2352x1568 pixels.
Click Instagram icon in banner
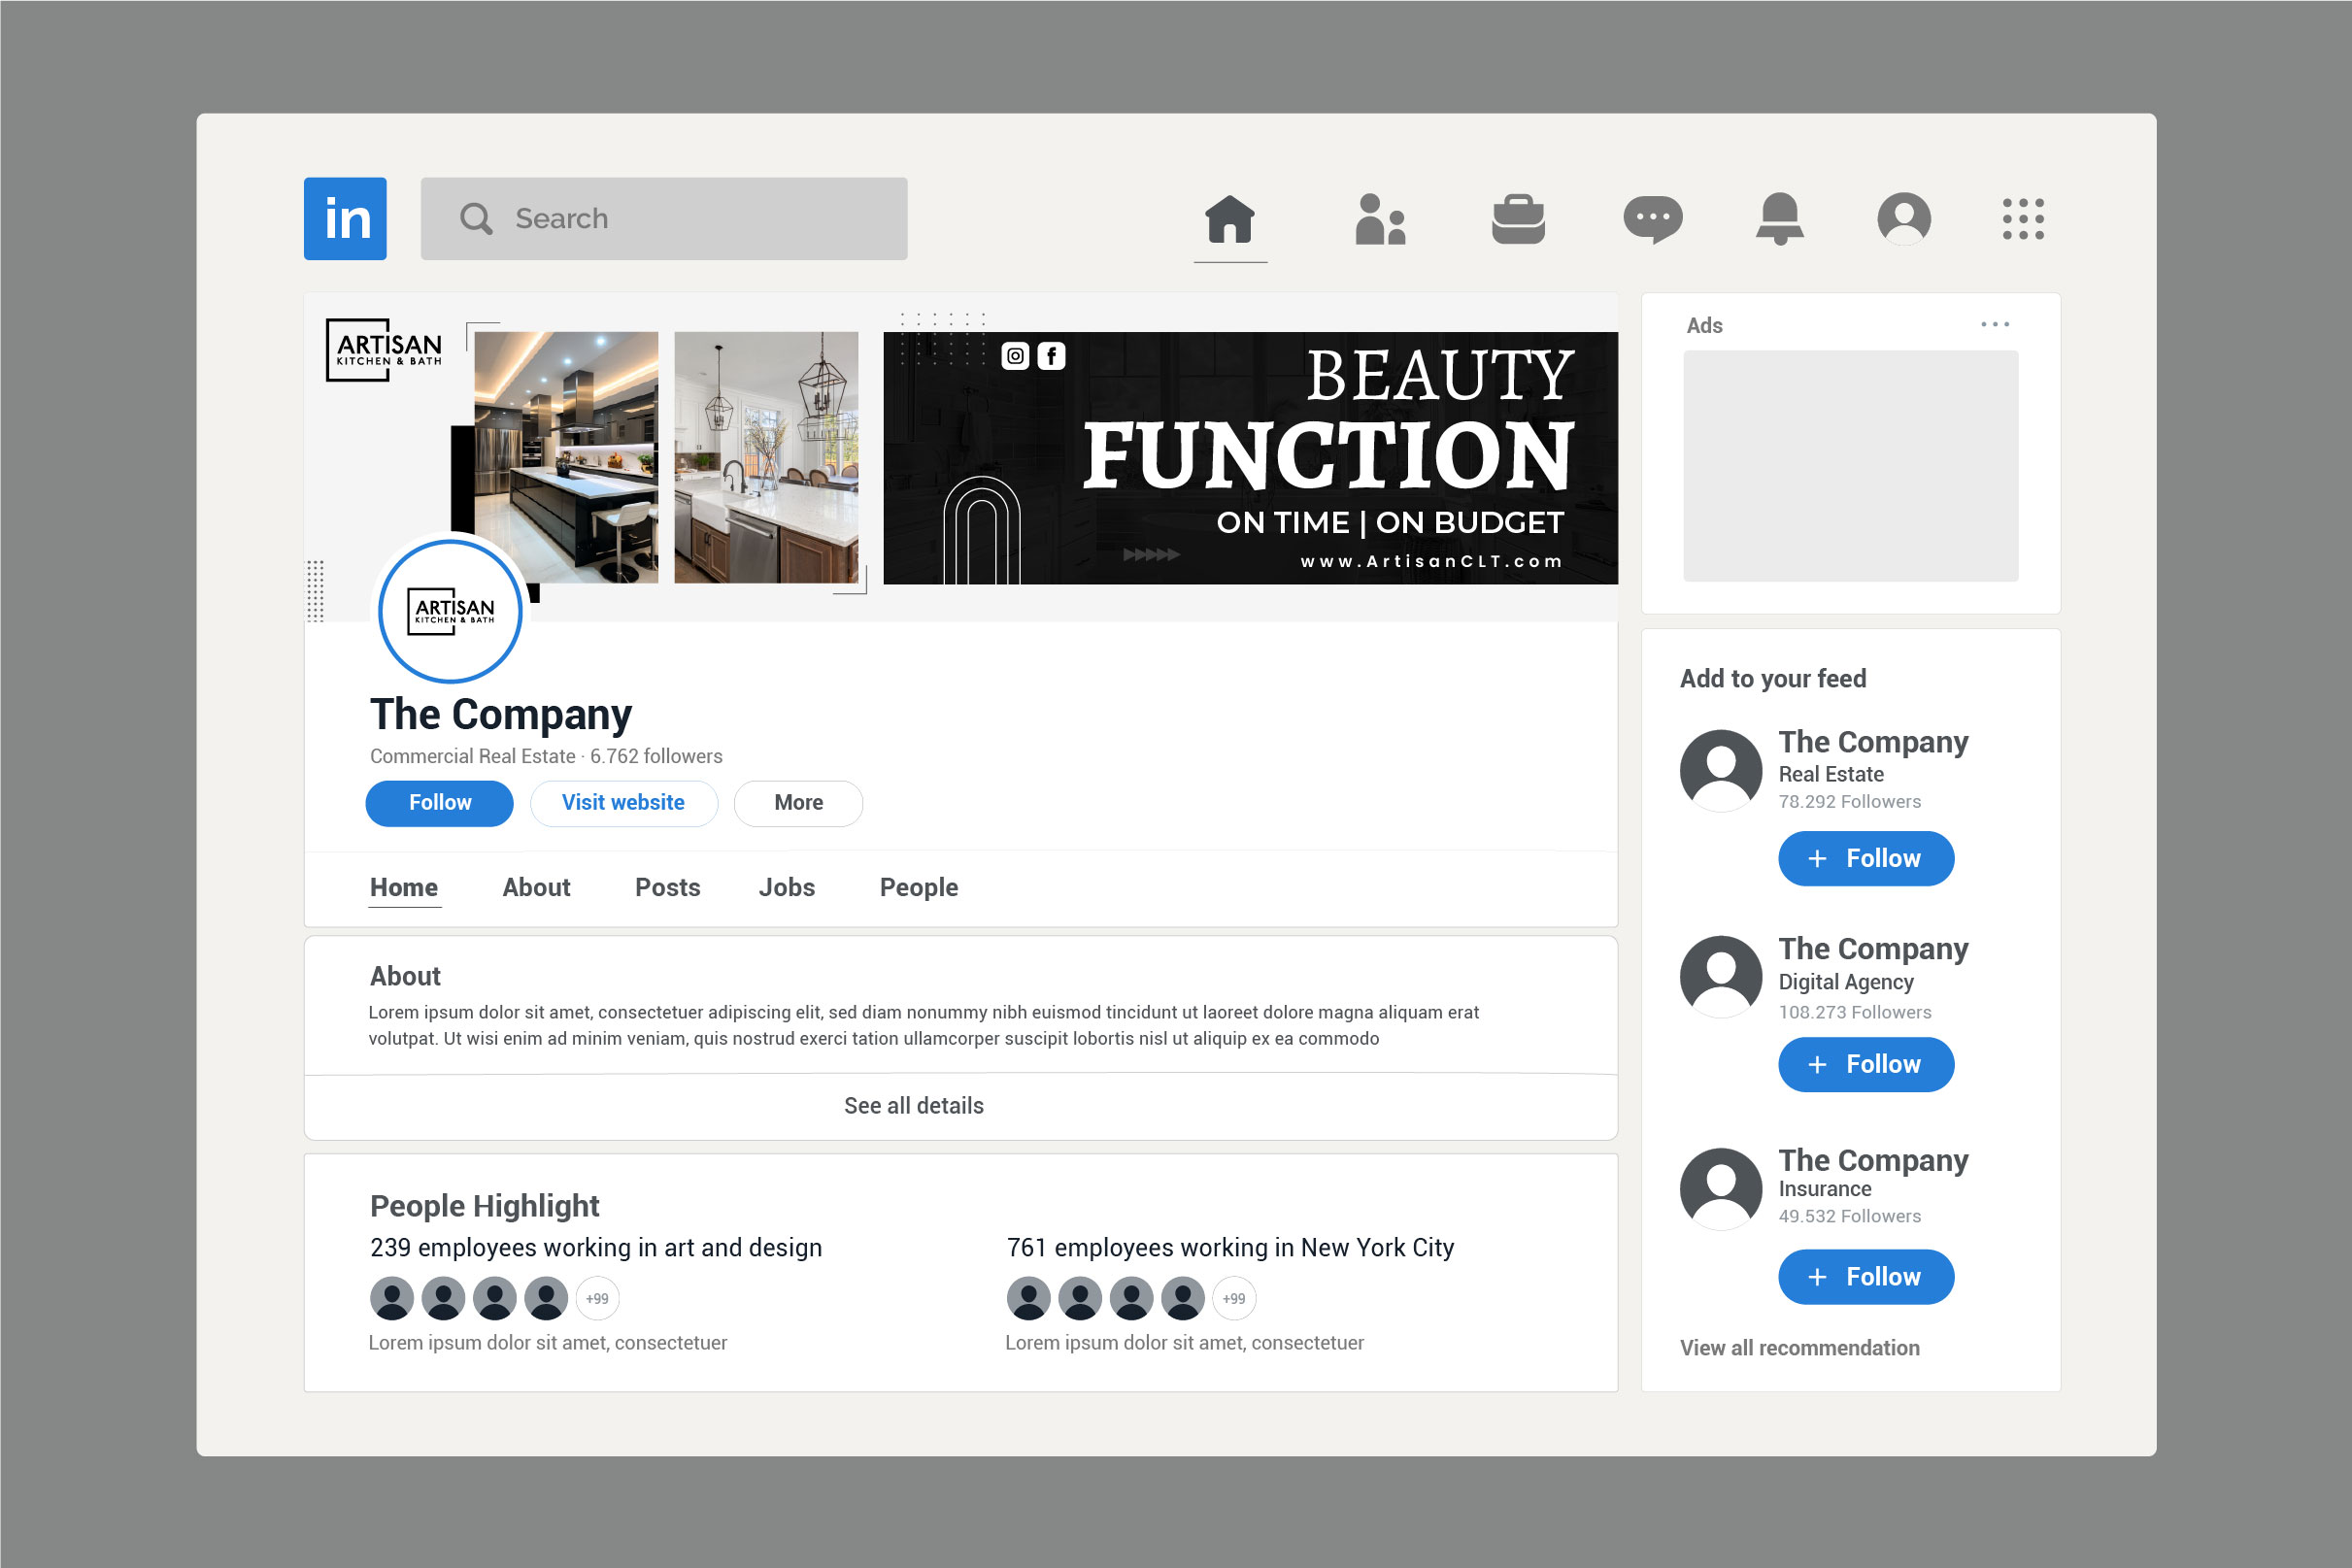point(1015,356)
